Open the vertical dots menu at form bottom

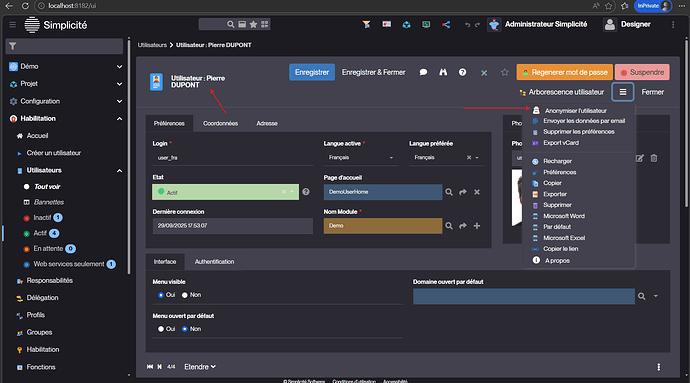pyautogui.click(x=658, y=367)
